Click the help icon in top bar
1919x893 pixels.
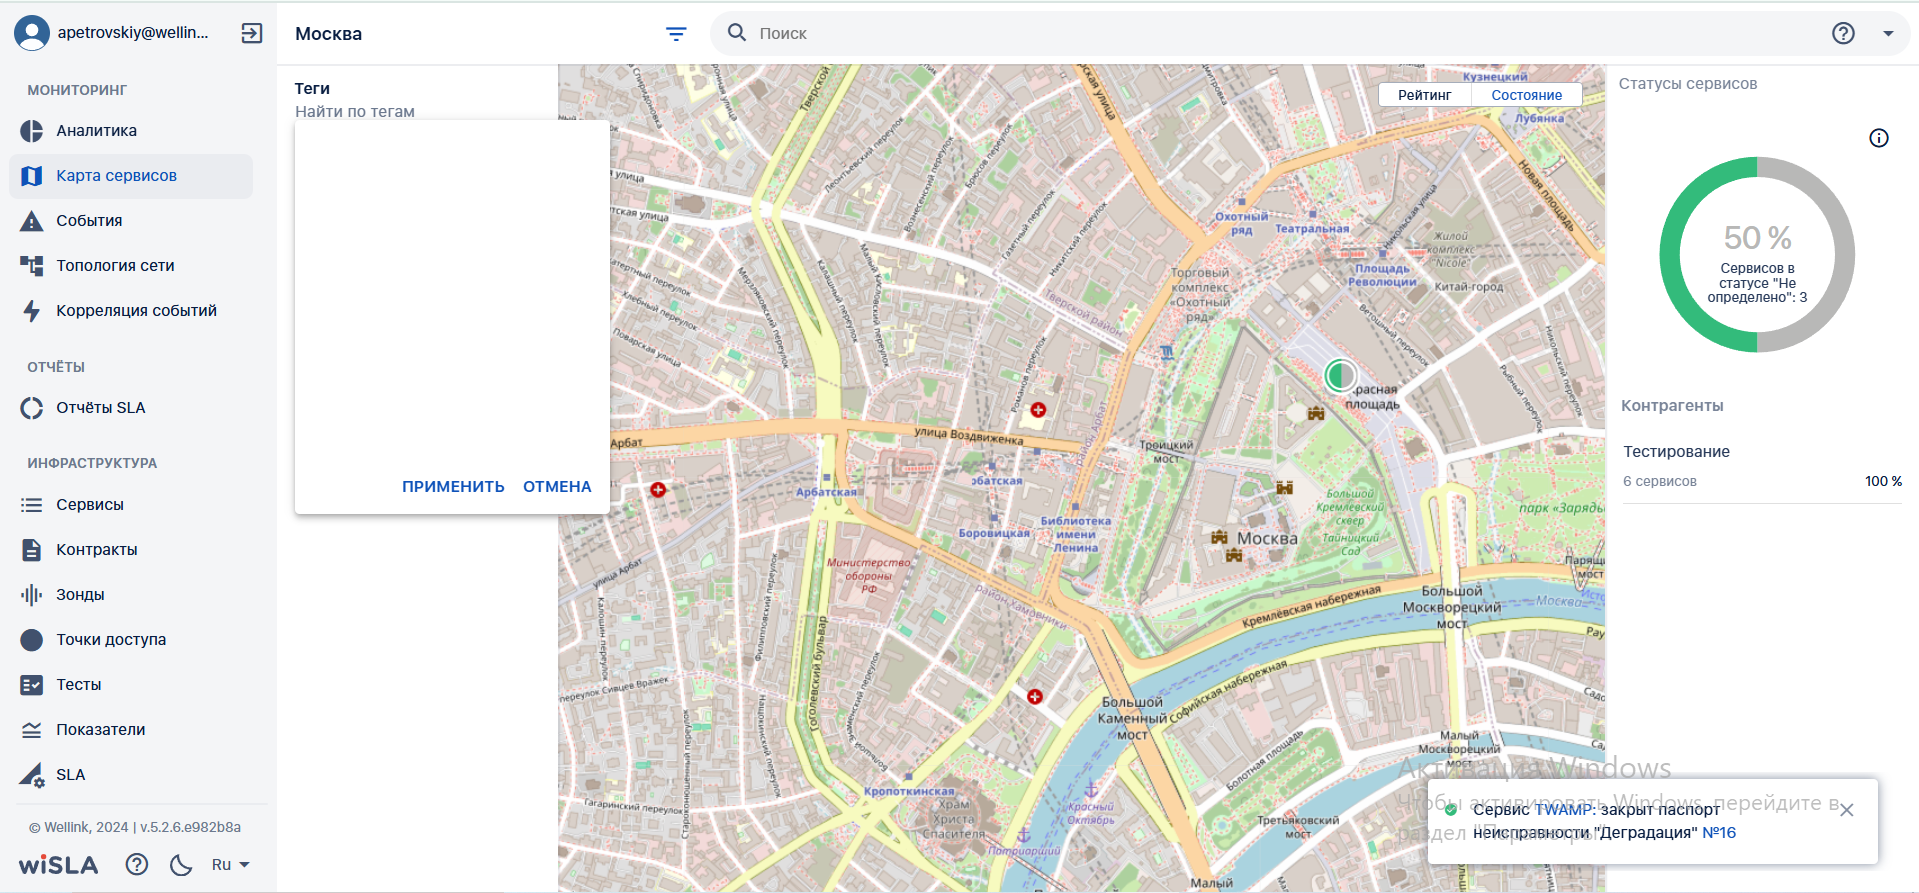point(1843,33)
